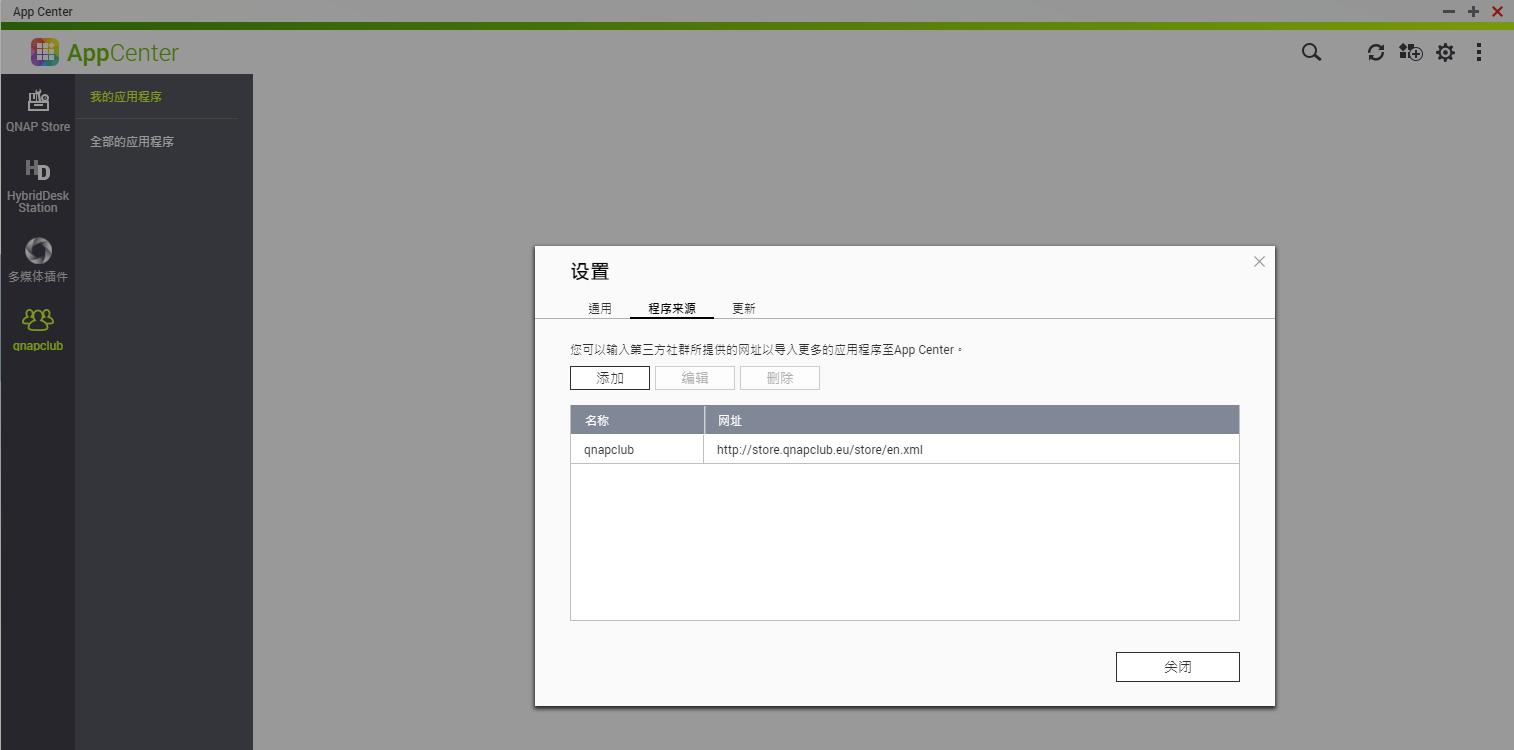Image resolution: width=1514 pixels, height=750 pixels.
Task: Click the 删除 button
Action: tap(780, 378)
